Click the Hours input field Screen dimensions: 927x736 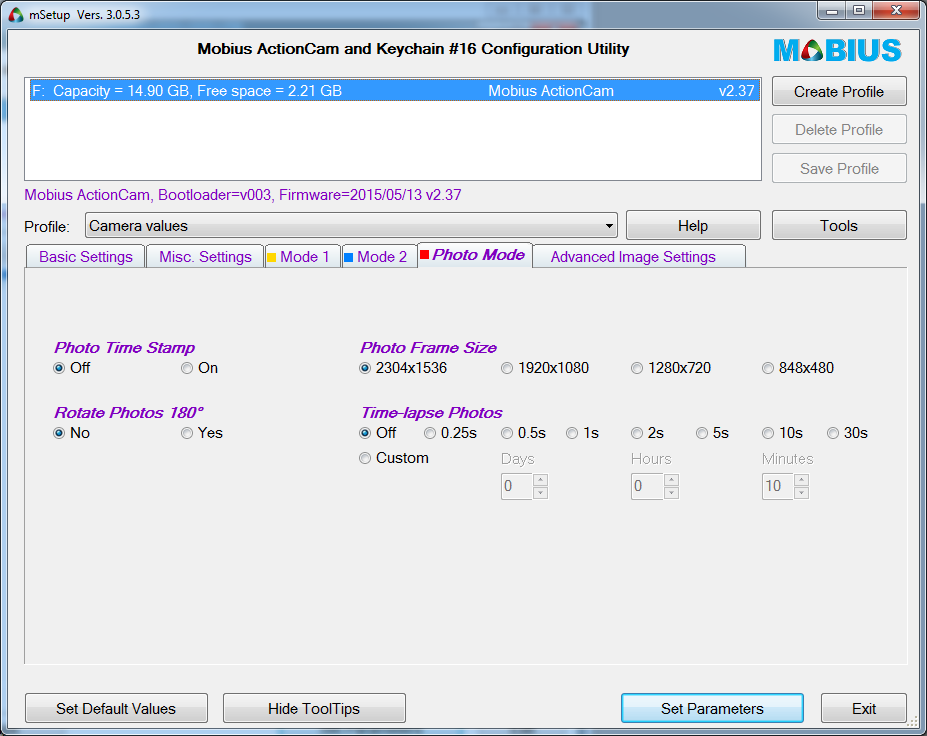click(648, 487)
